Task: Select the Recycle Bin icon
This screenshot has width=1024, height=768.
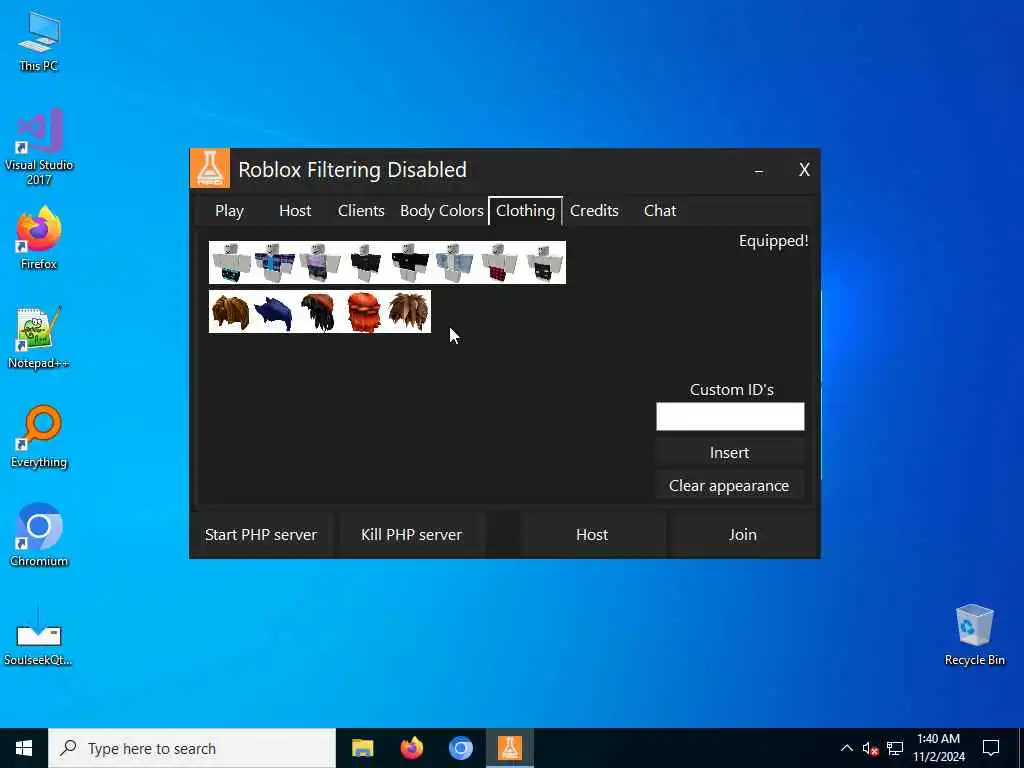Action: pos(974,635)
